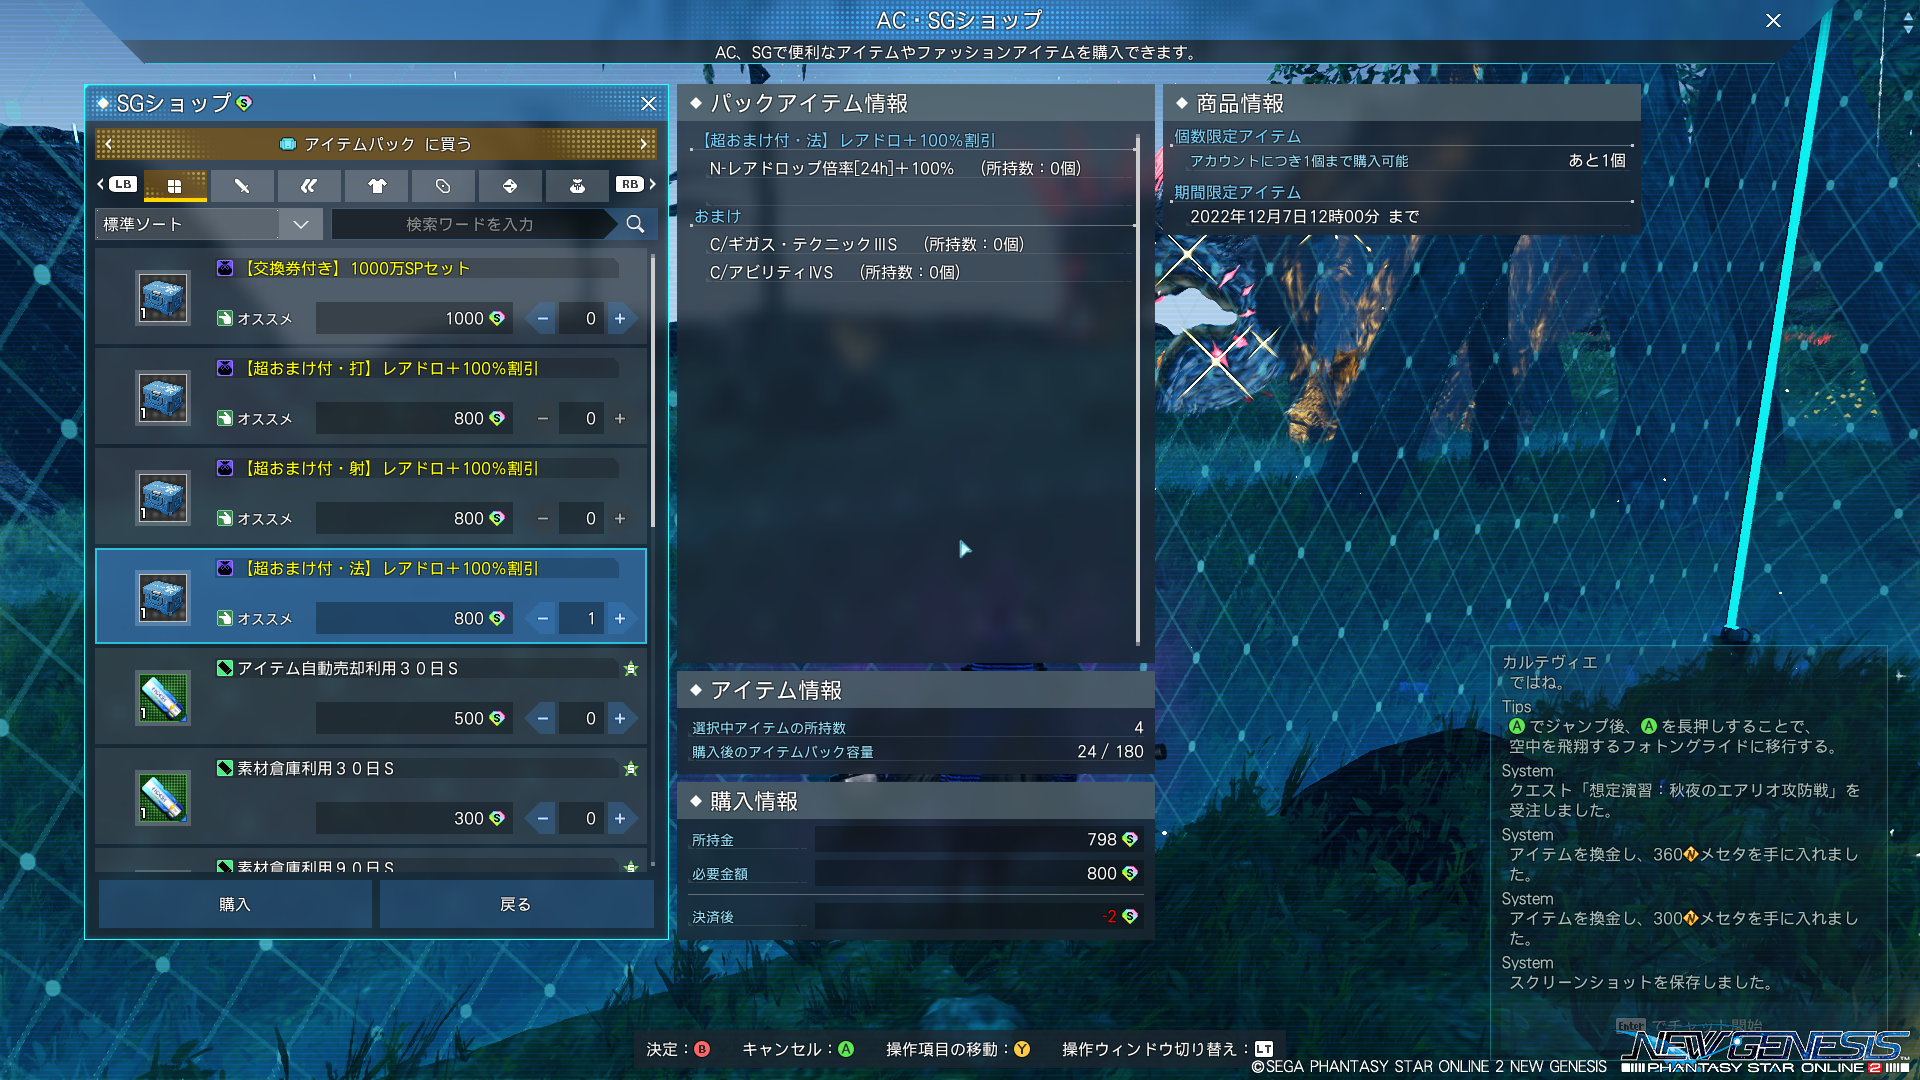Decrease quantity of 【超おまけ付・射】 pack

[542, 518]
